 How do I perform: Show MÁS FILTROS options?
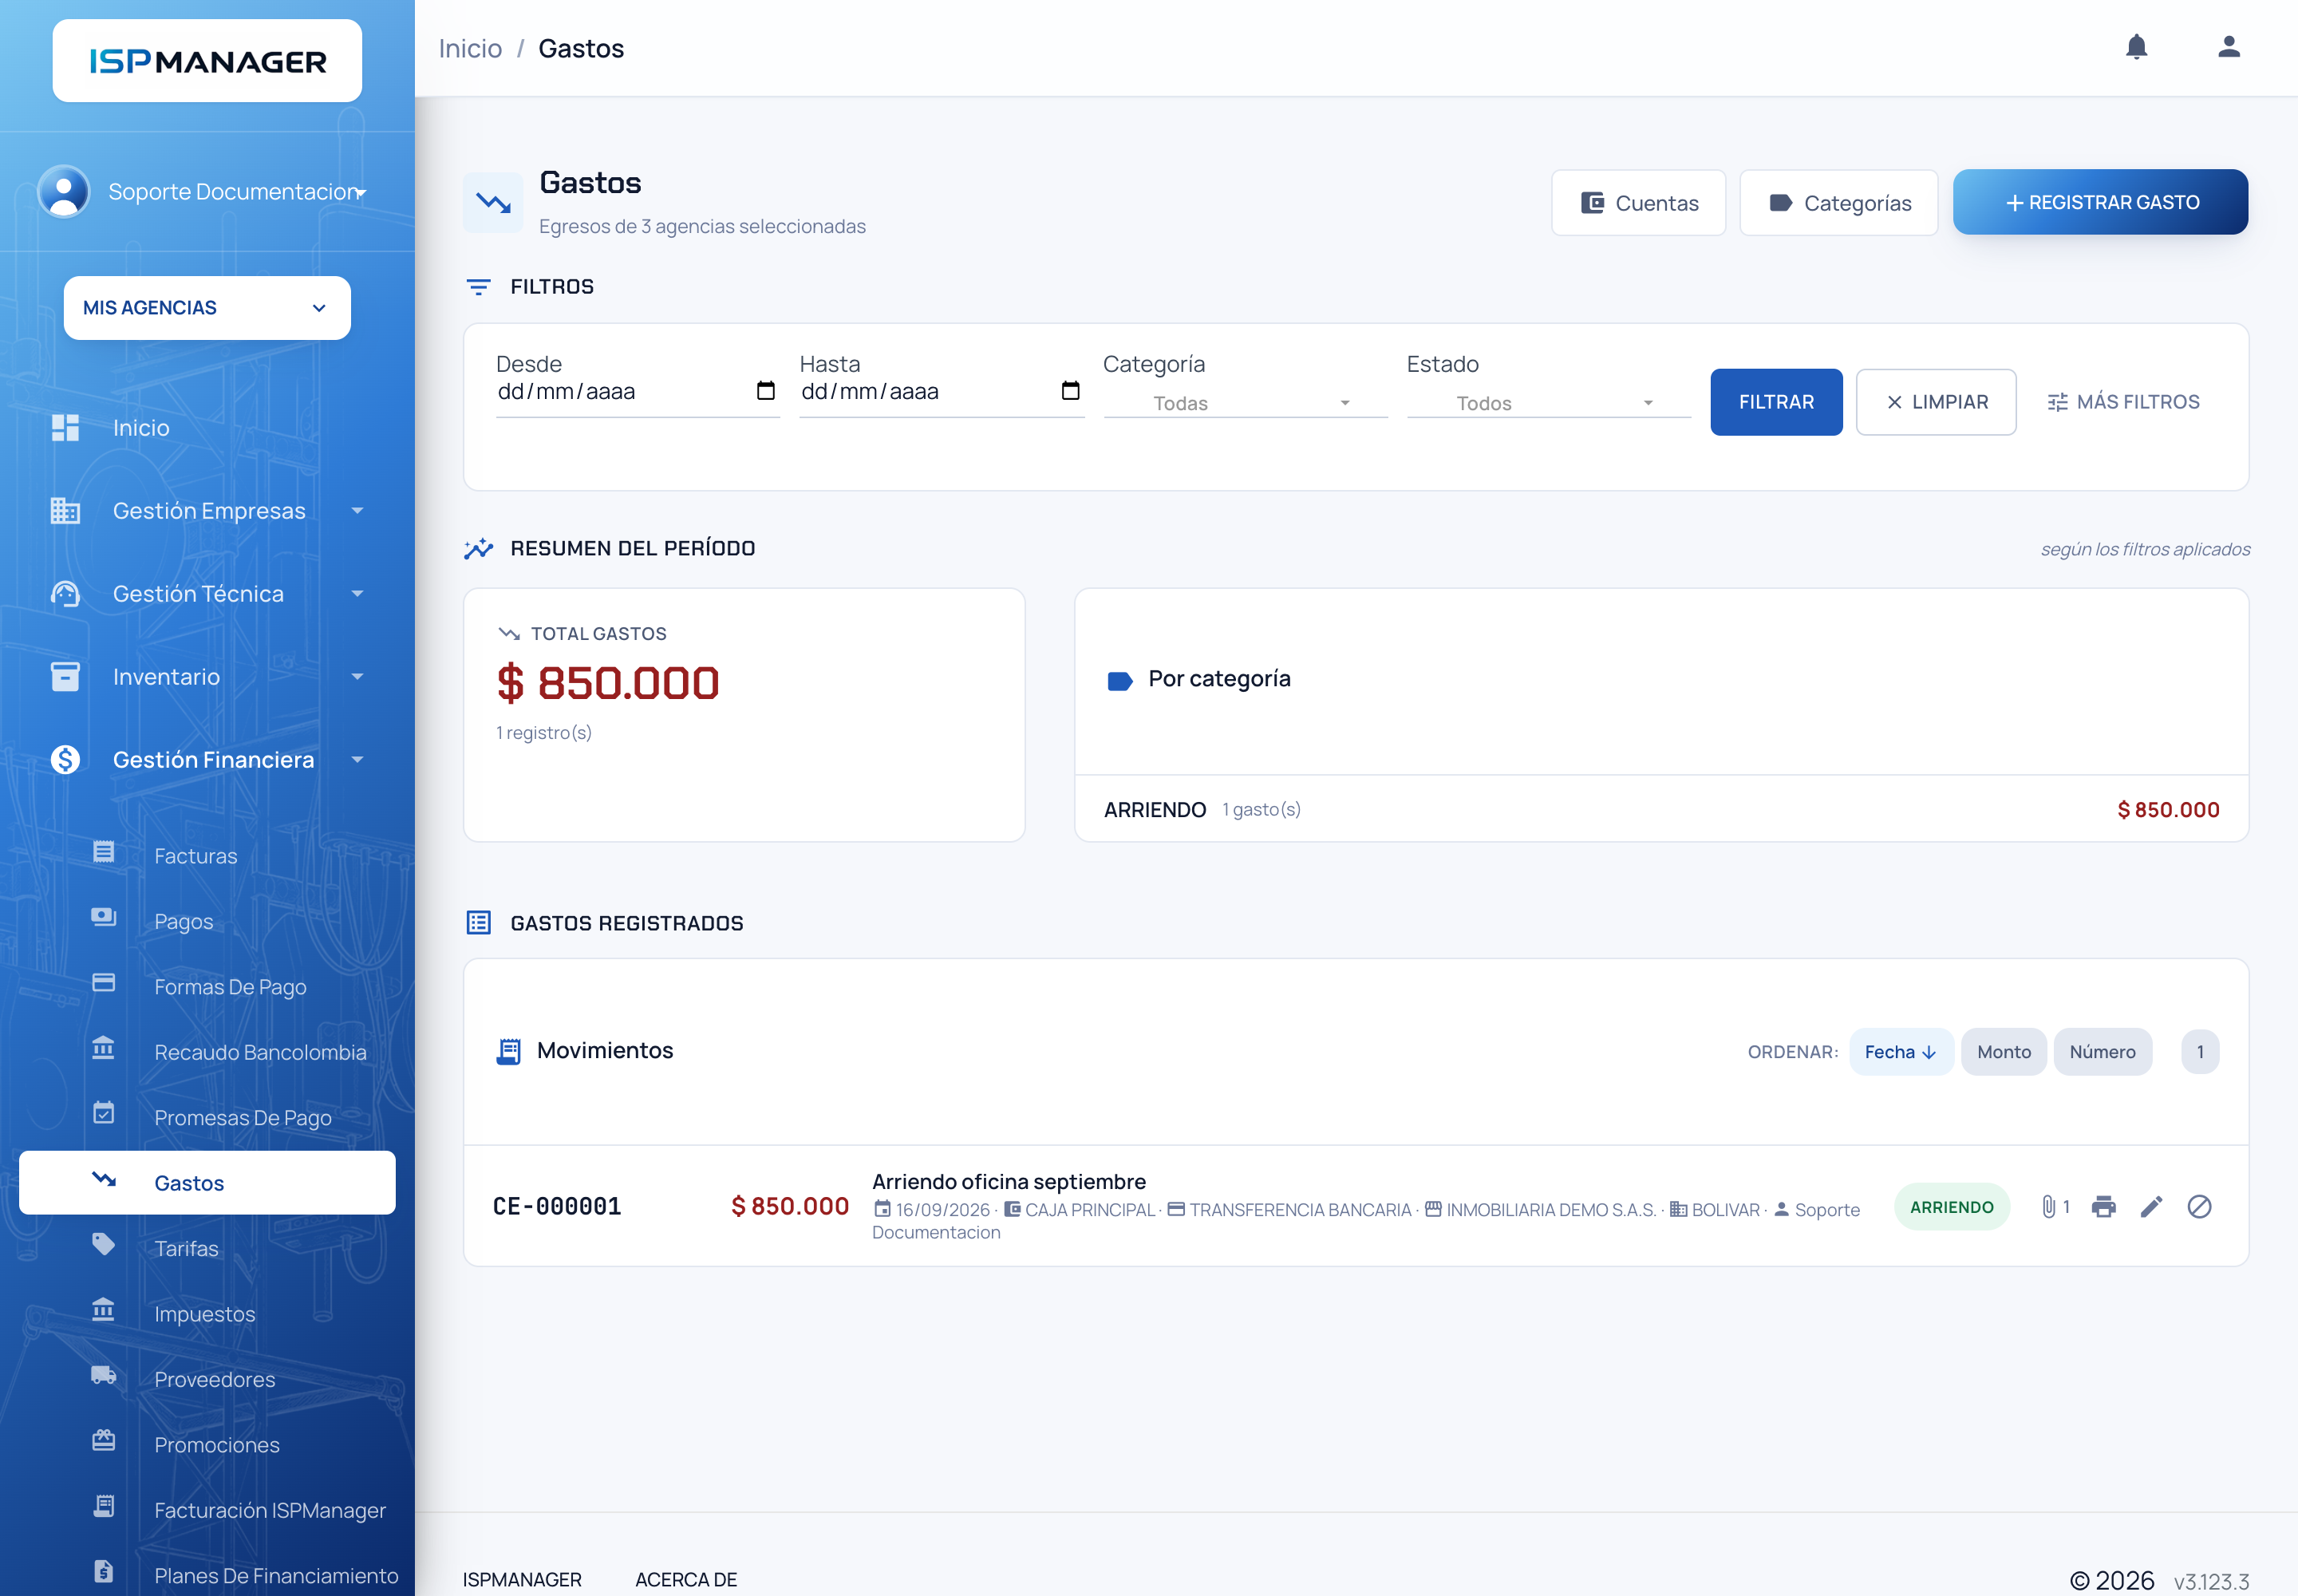click(2123, 402)
